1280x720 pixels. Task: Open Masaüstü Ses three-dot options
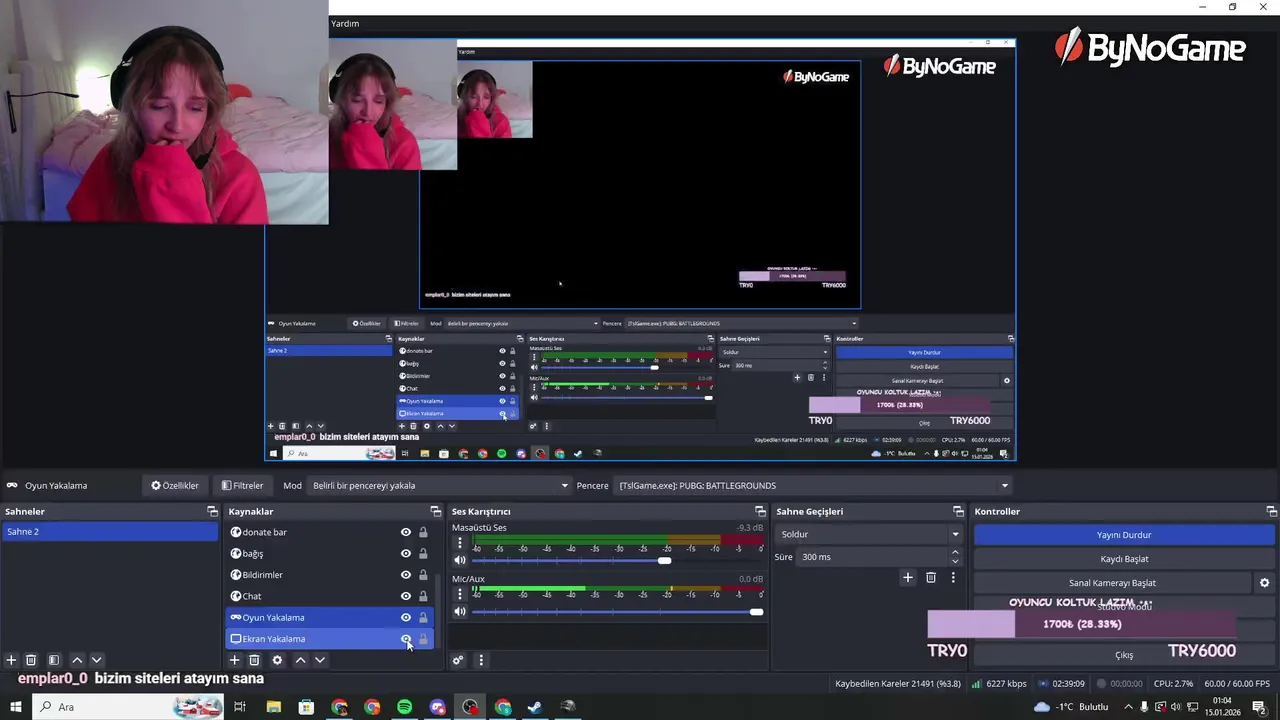tap(460, 543)
